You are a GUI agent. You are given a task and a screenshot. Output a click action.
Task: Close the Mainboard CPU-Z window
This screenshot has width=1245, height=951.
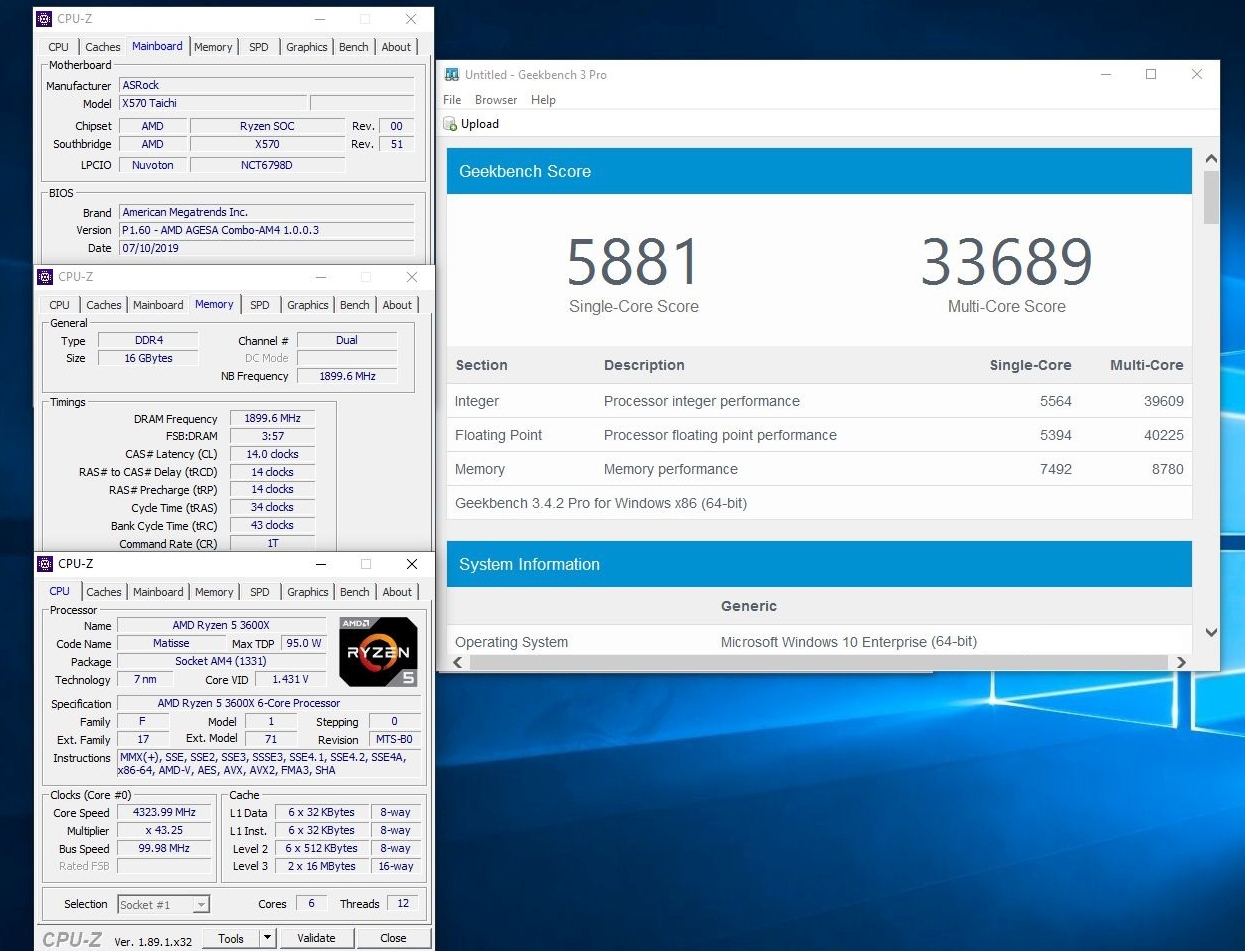411,19
